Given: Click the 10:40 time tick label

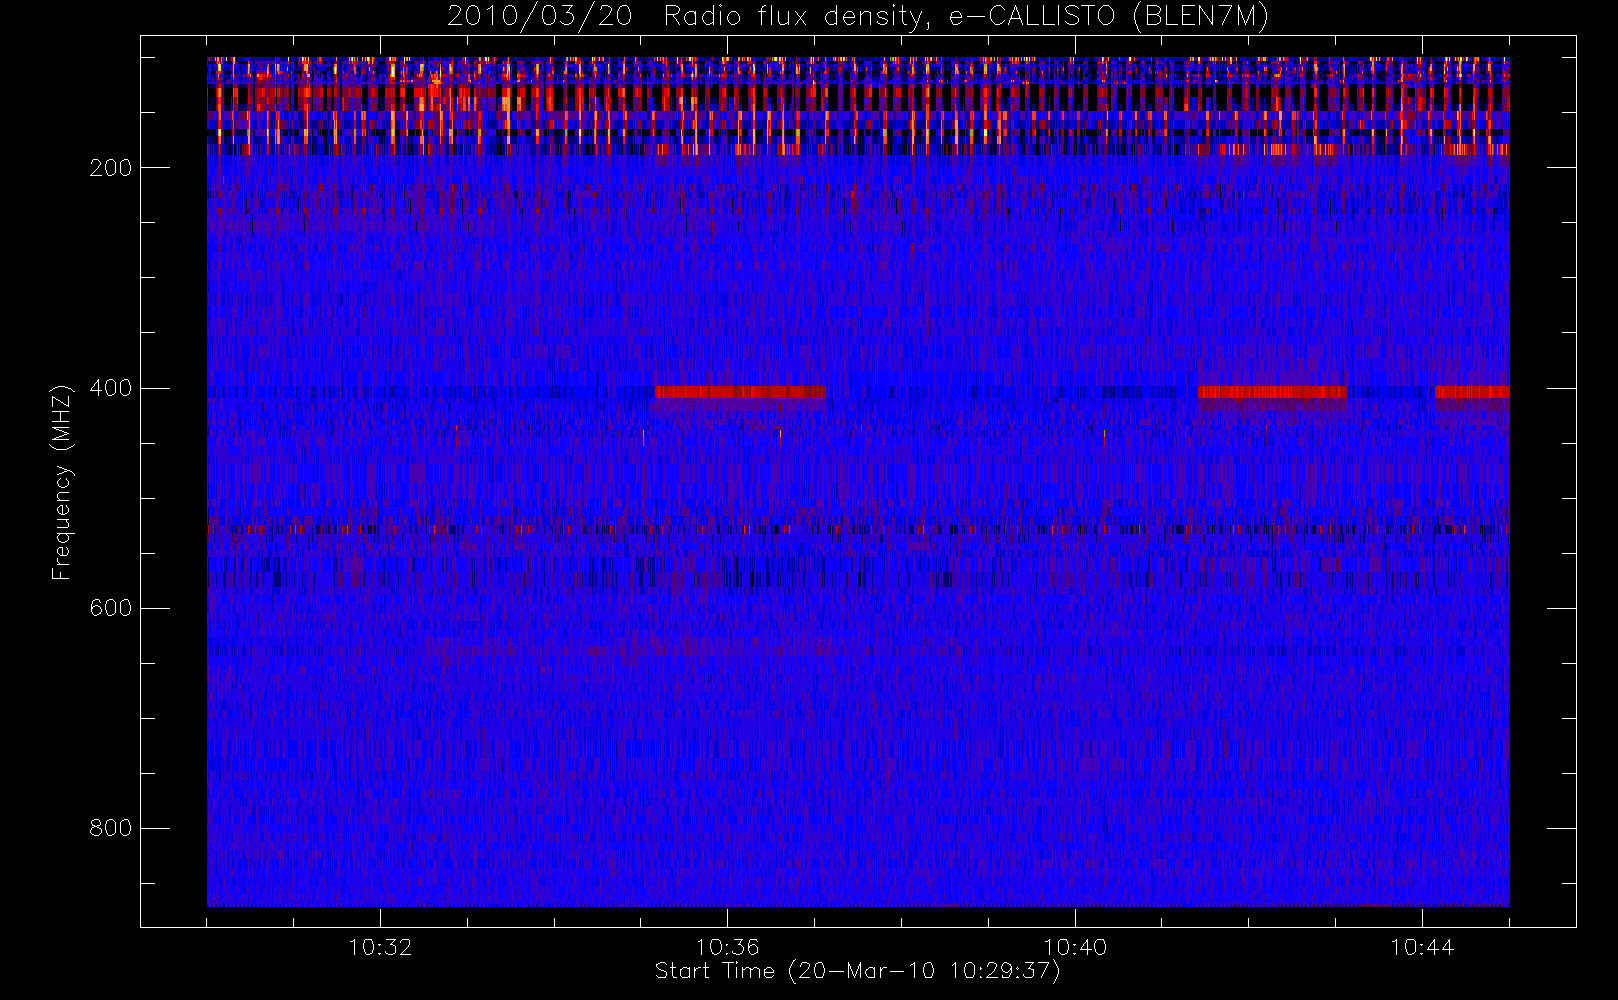Looking at the screenshot, I should [x=1075, y=947].
